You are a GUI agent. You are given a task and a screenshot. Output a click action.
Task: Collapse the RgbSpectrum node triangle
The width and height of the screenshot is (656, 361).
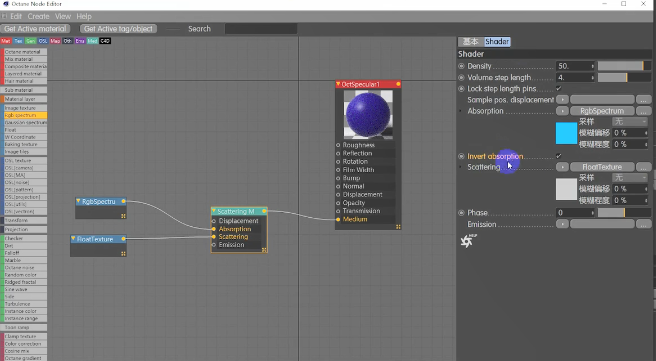tap(78, 201)
